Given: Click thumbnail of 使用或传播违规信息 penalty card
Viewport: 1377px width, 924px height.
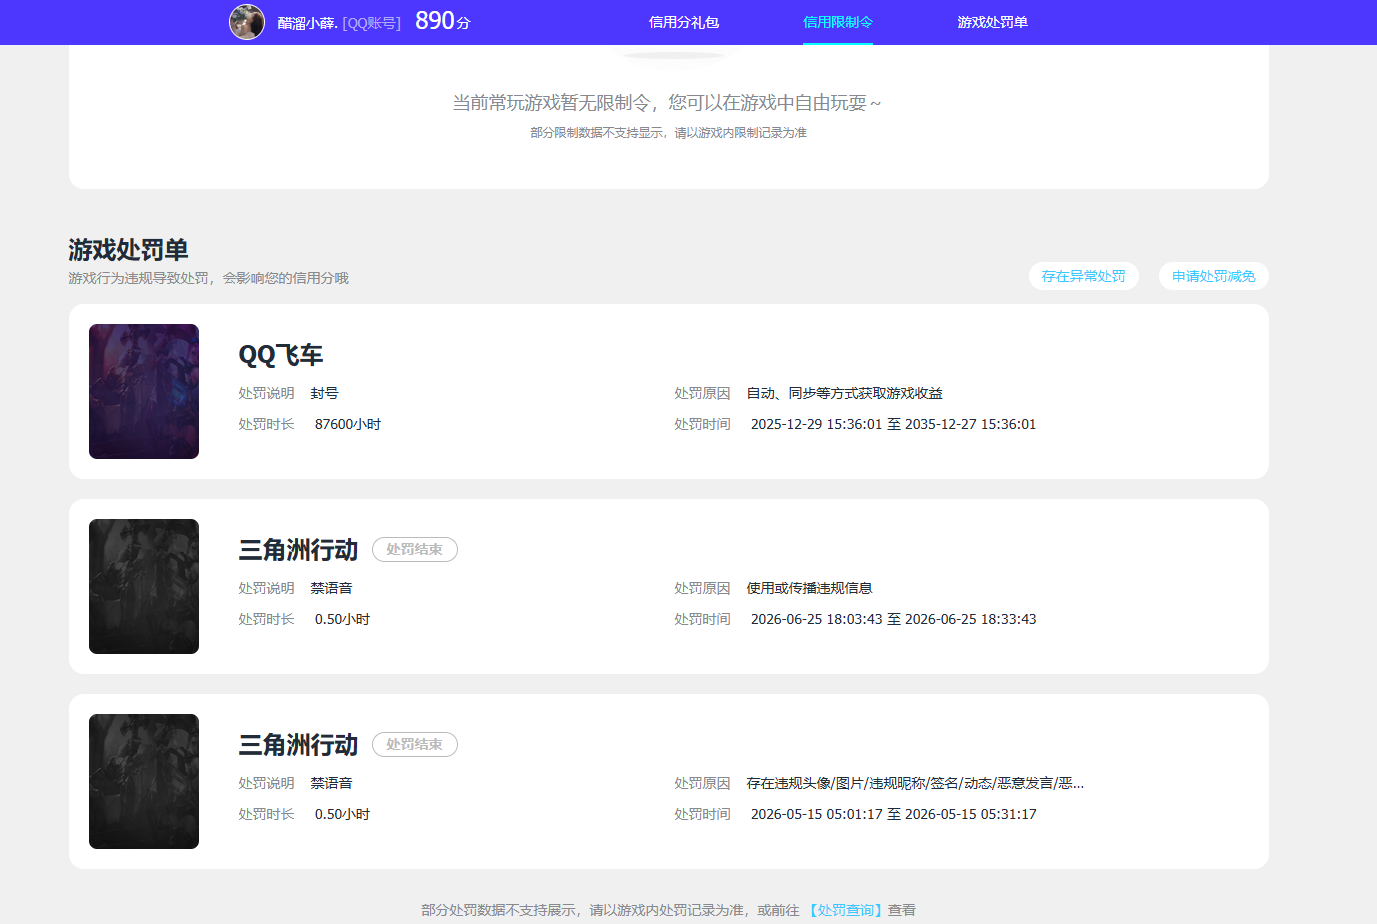Looking at the screenshot, I should coord(144,586).
